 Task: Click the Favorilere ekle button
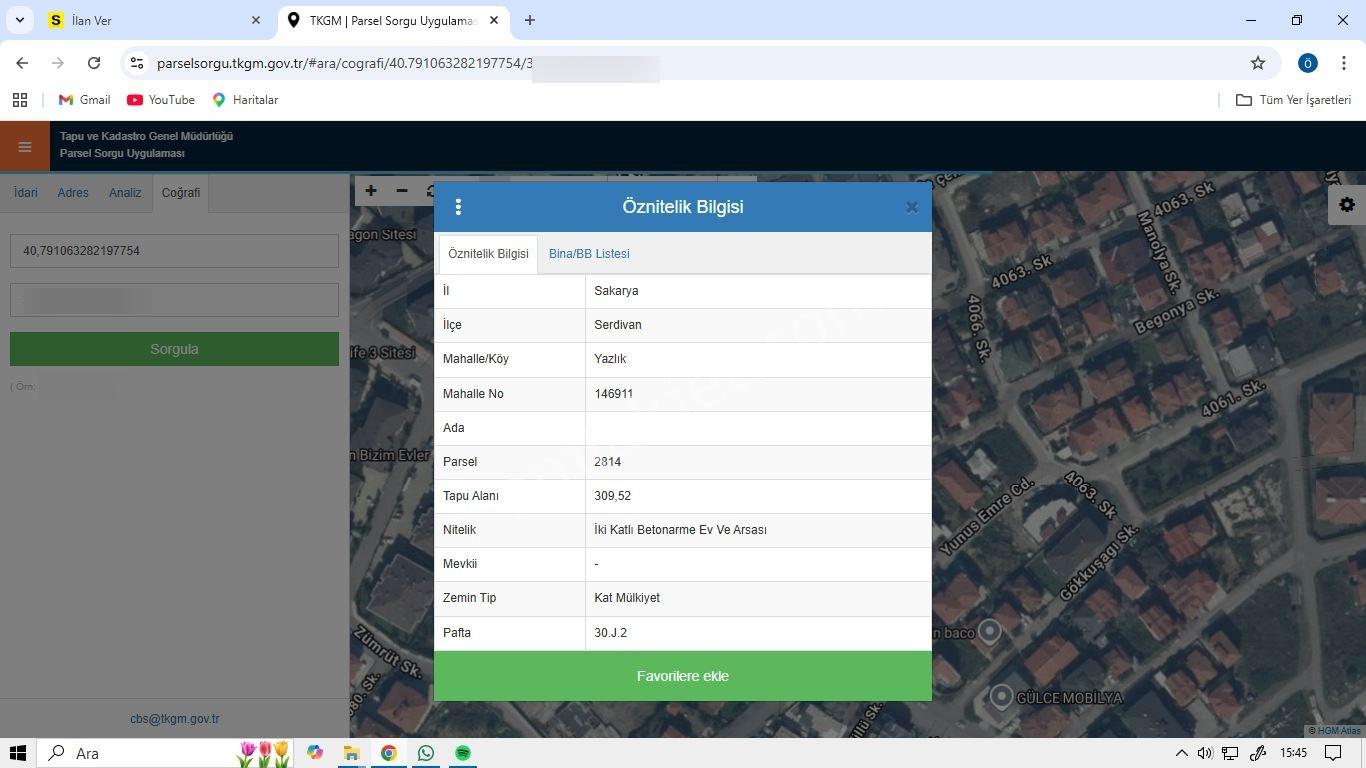683,676
